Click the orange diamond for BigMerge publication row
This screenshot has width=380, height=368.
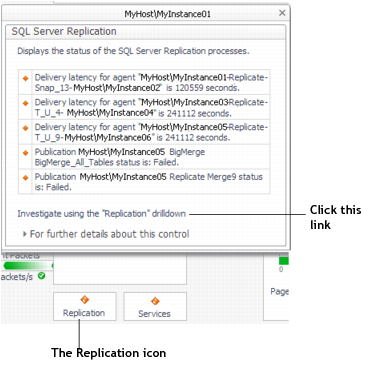click(25, 153)
